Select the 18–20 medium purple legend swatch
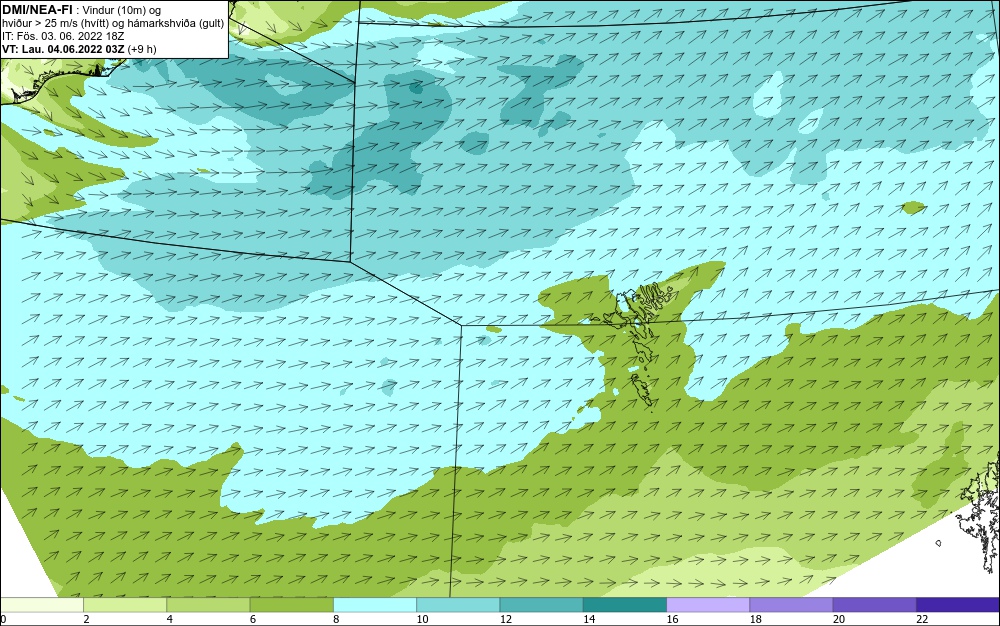 point(791,605)
